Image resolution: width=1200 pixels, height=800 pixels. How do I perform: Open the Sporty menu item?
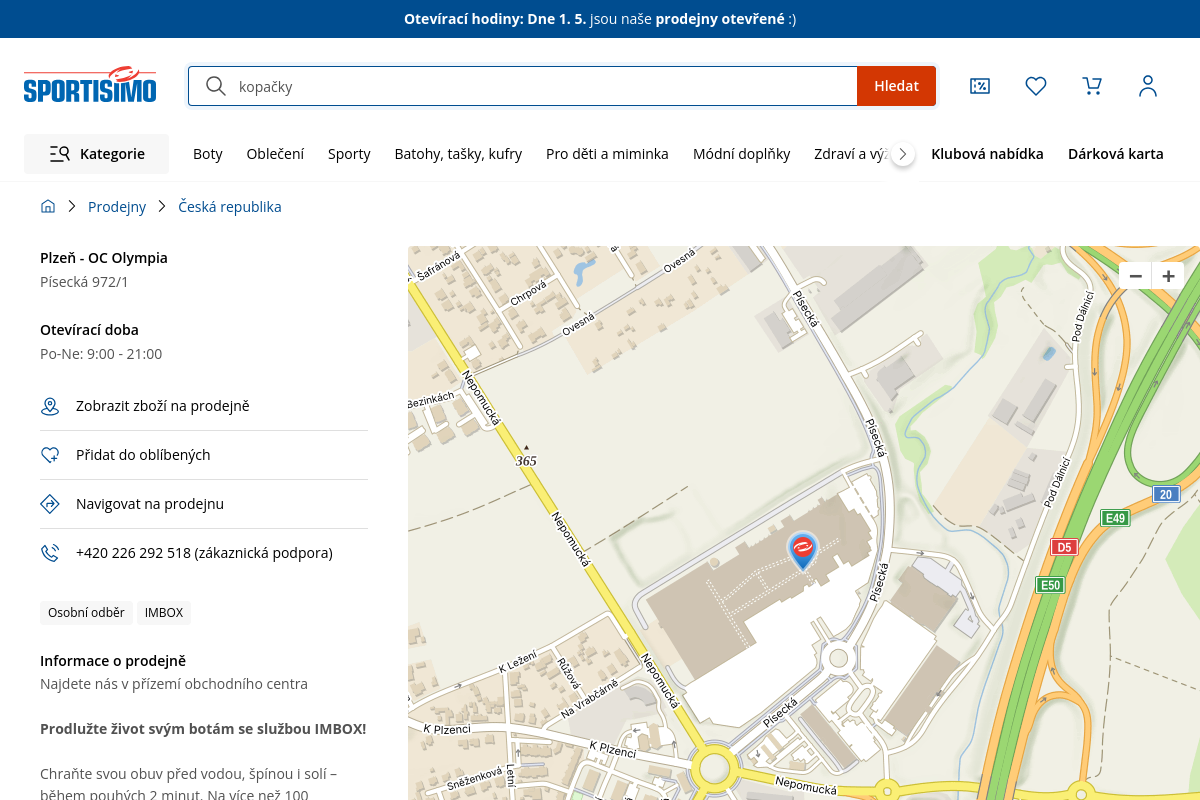click(x=349, y=154)
